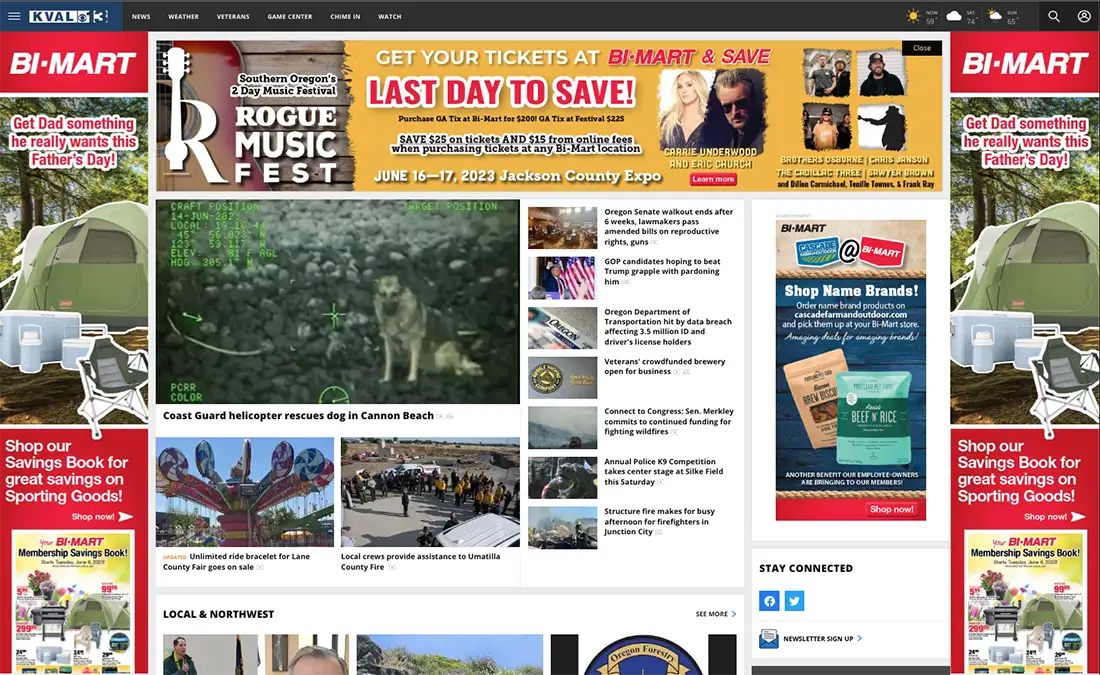Open Annual Police K9 Competition headline
Screen dimensions: 1100x675
point(659,472)
